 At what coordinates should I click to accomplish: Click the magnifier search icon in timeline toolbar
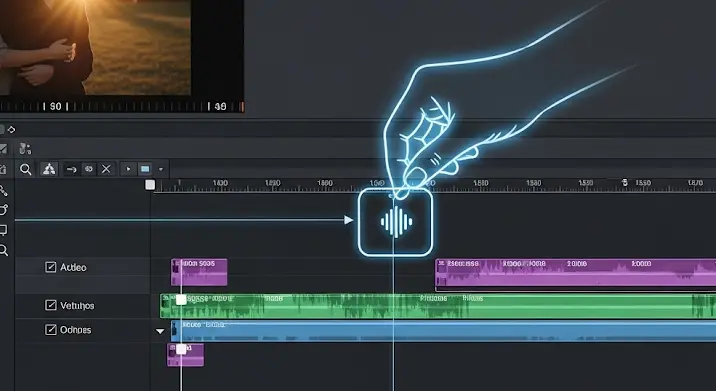point(26,169)
